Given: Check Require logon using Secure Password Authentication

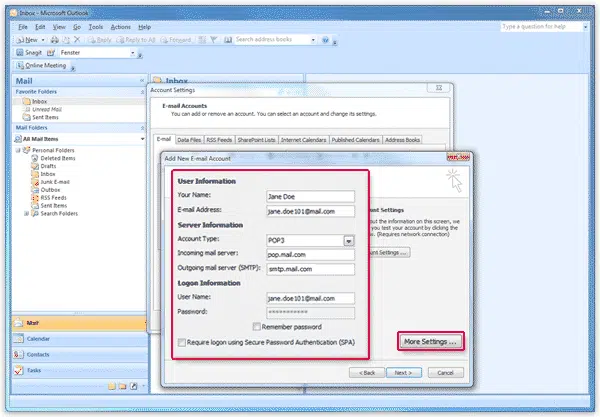Looking at the screenshot, I should pyautogui.click(x=180, y=342).
